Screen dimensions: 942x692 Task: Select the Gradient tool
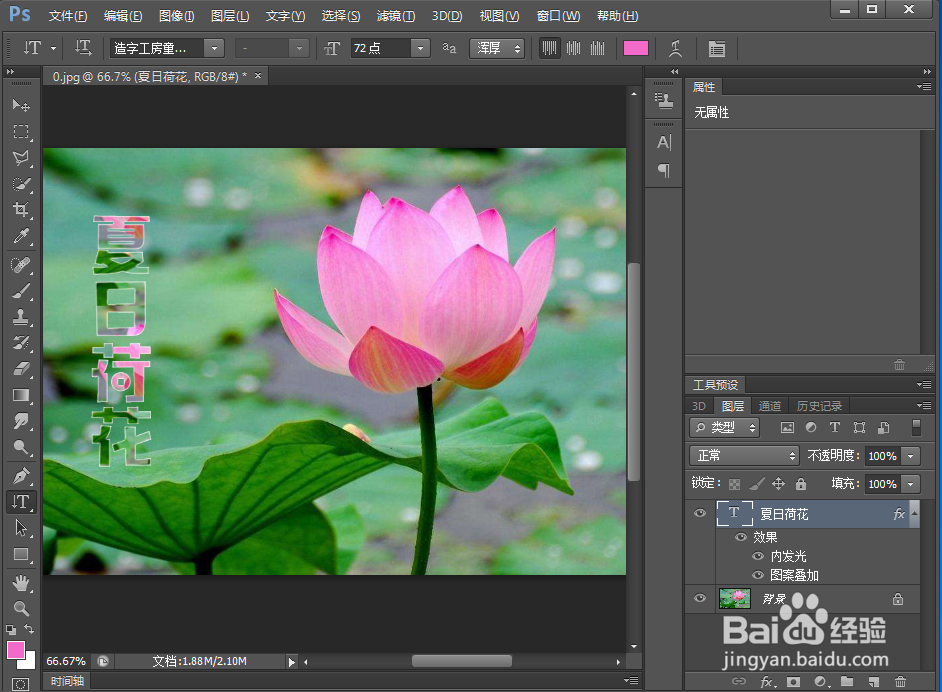pos(21,395)
